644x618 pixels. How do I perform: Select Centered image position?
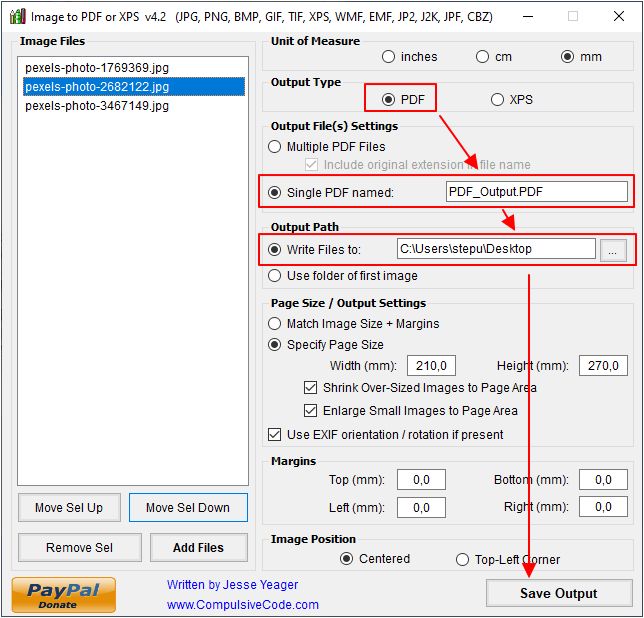[346, 559]
